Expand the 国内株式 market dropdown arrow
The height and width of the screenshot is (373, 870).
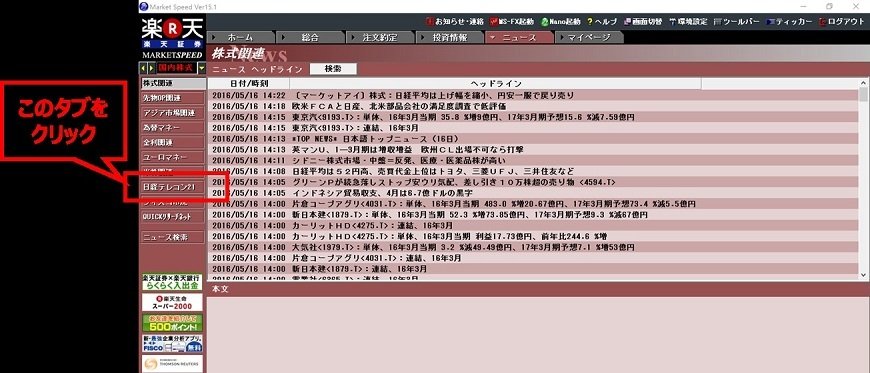click(x=201, y=68)
